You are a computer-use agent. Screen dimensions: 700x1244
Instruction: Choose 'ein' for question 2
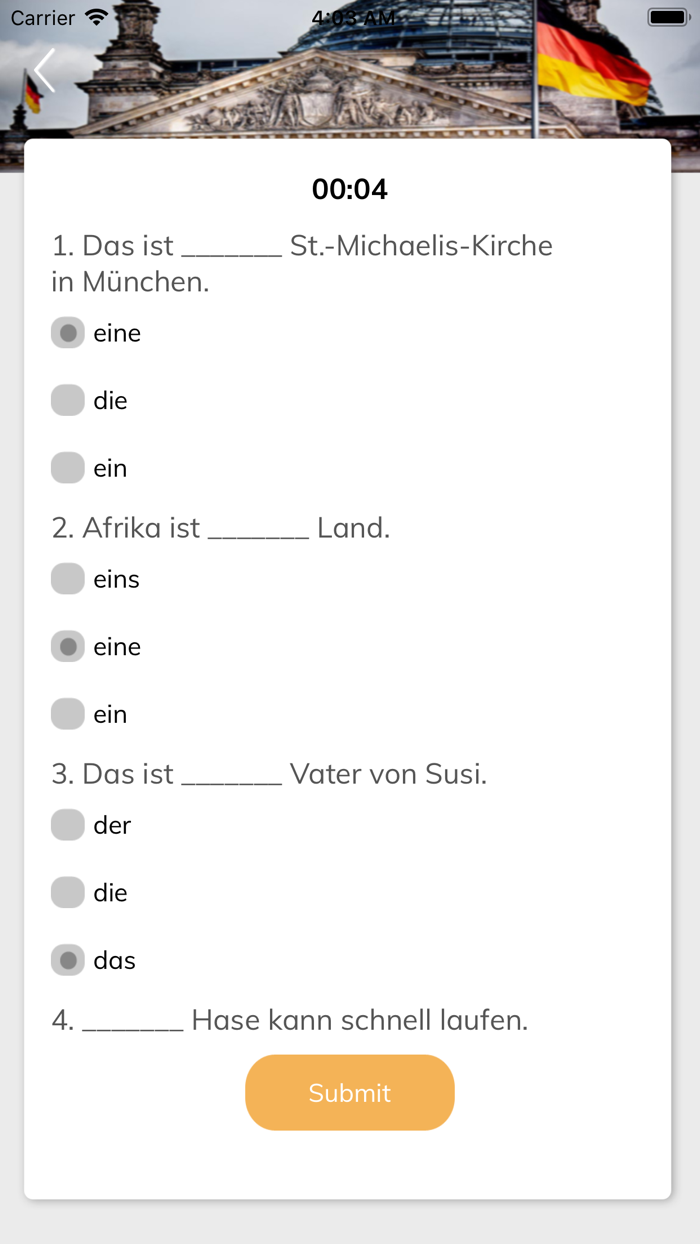67,713
